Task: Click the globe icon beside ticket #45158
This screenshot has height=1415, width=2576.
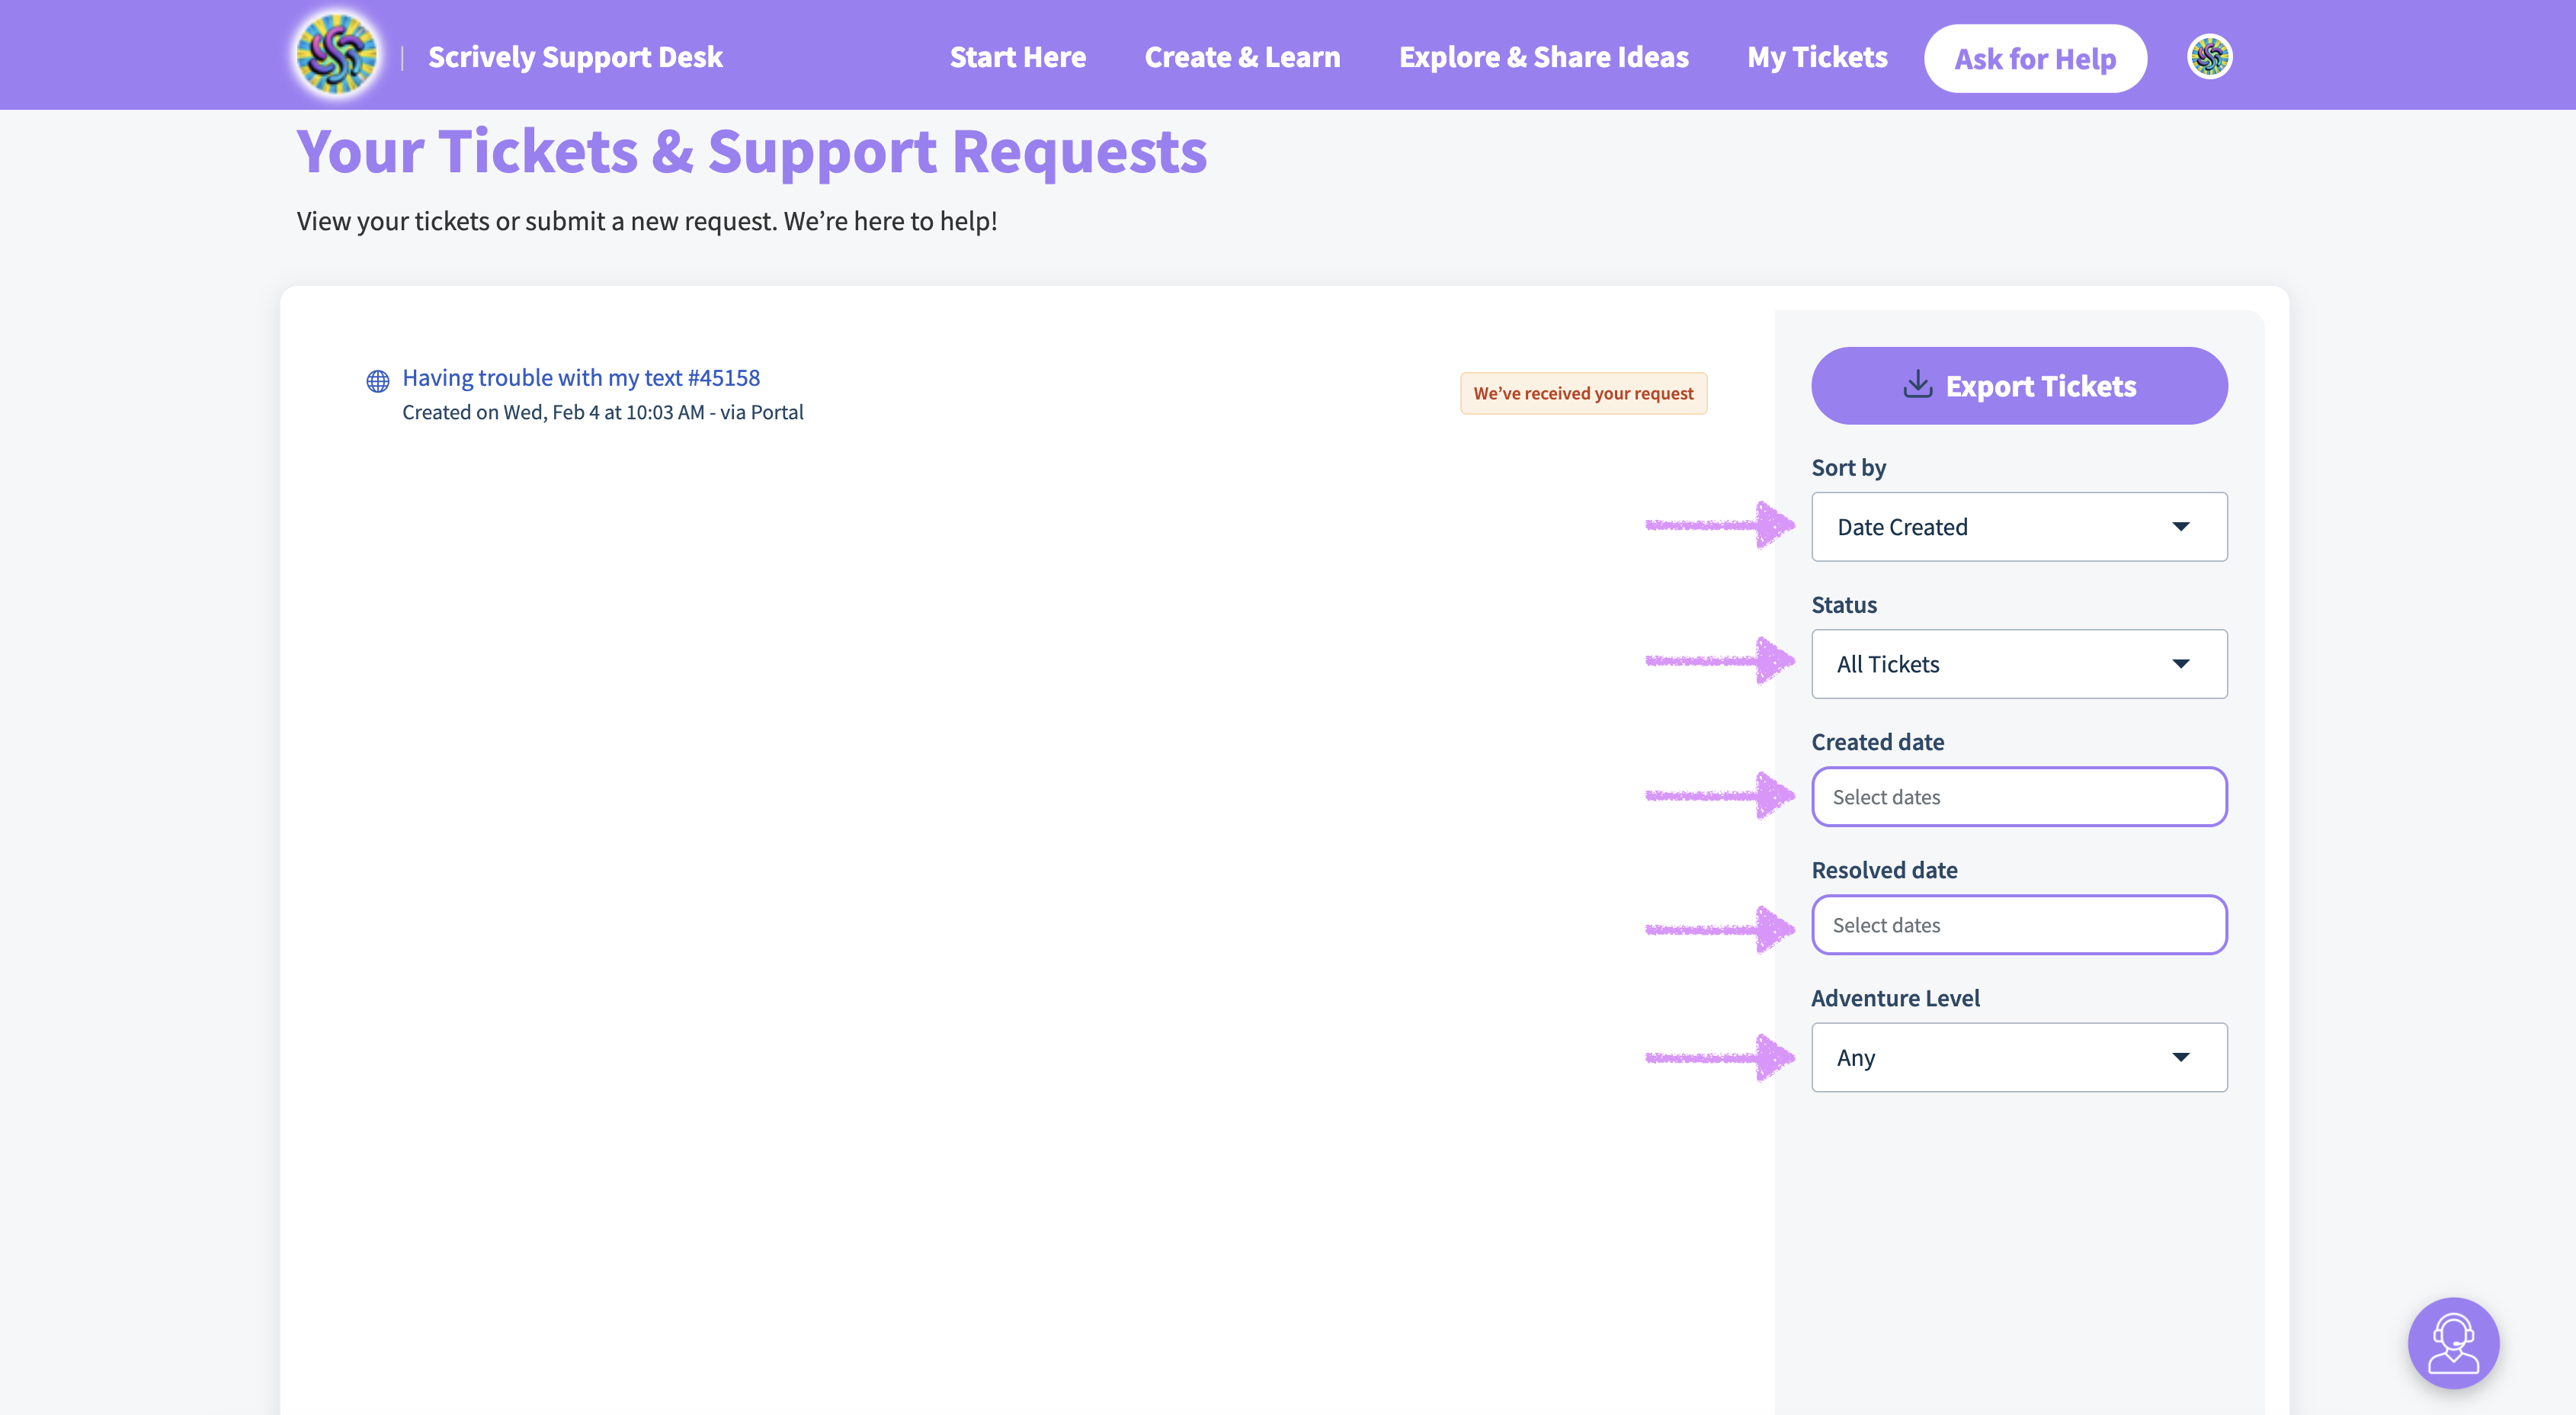Action: 377,380
